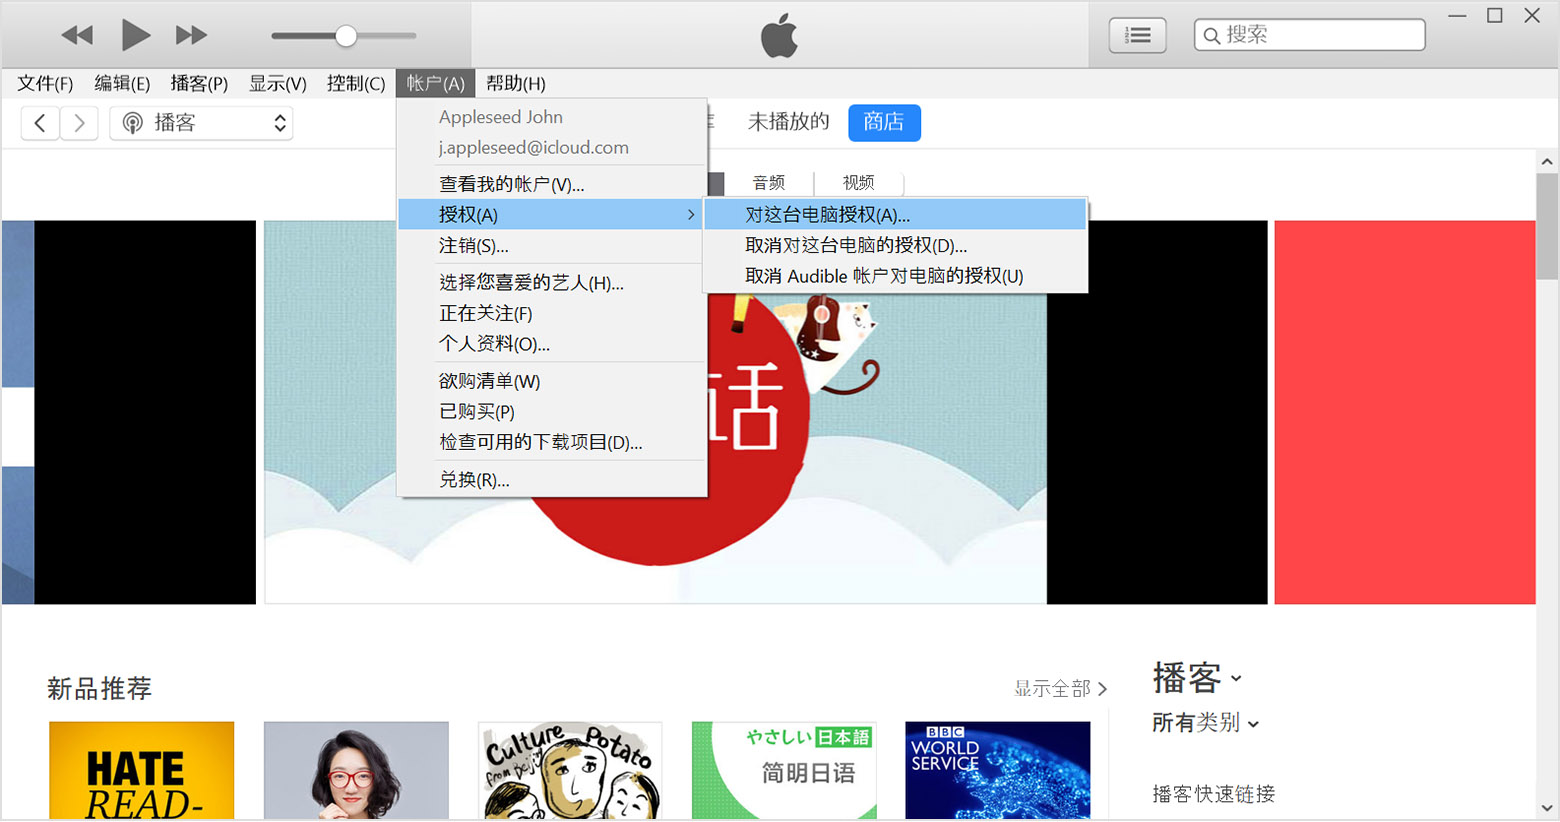
Task: Close the iTunes window
Action: (1532, 16)
